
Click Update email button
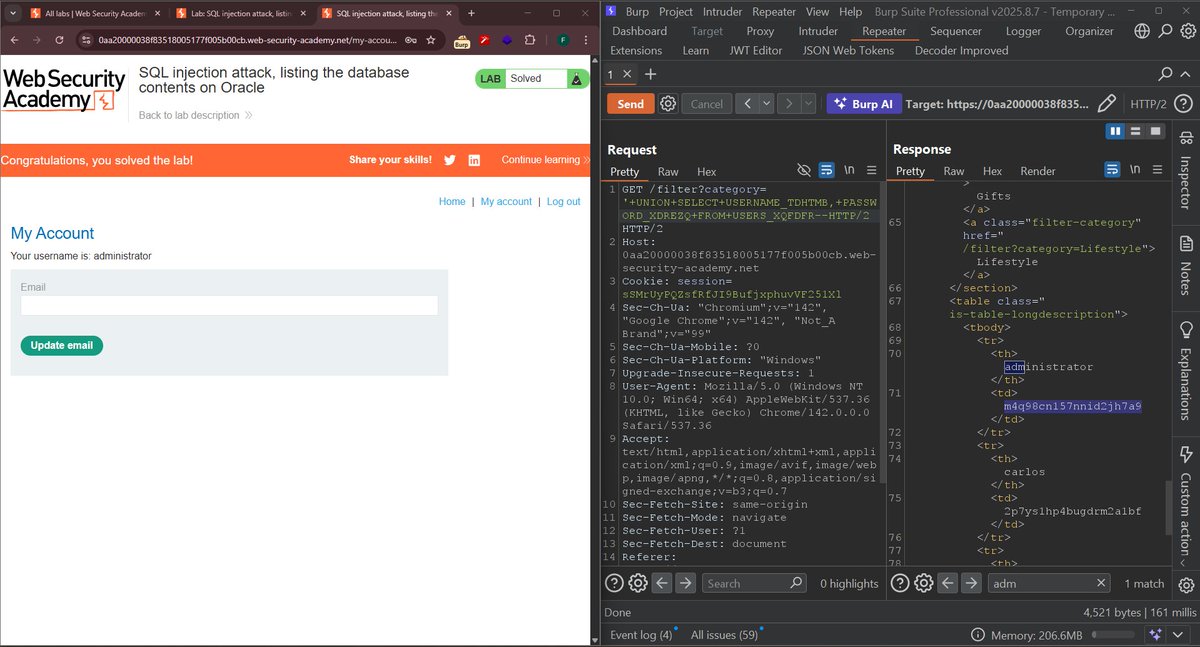click(61, 346)
